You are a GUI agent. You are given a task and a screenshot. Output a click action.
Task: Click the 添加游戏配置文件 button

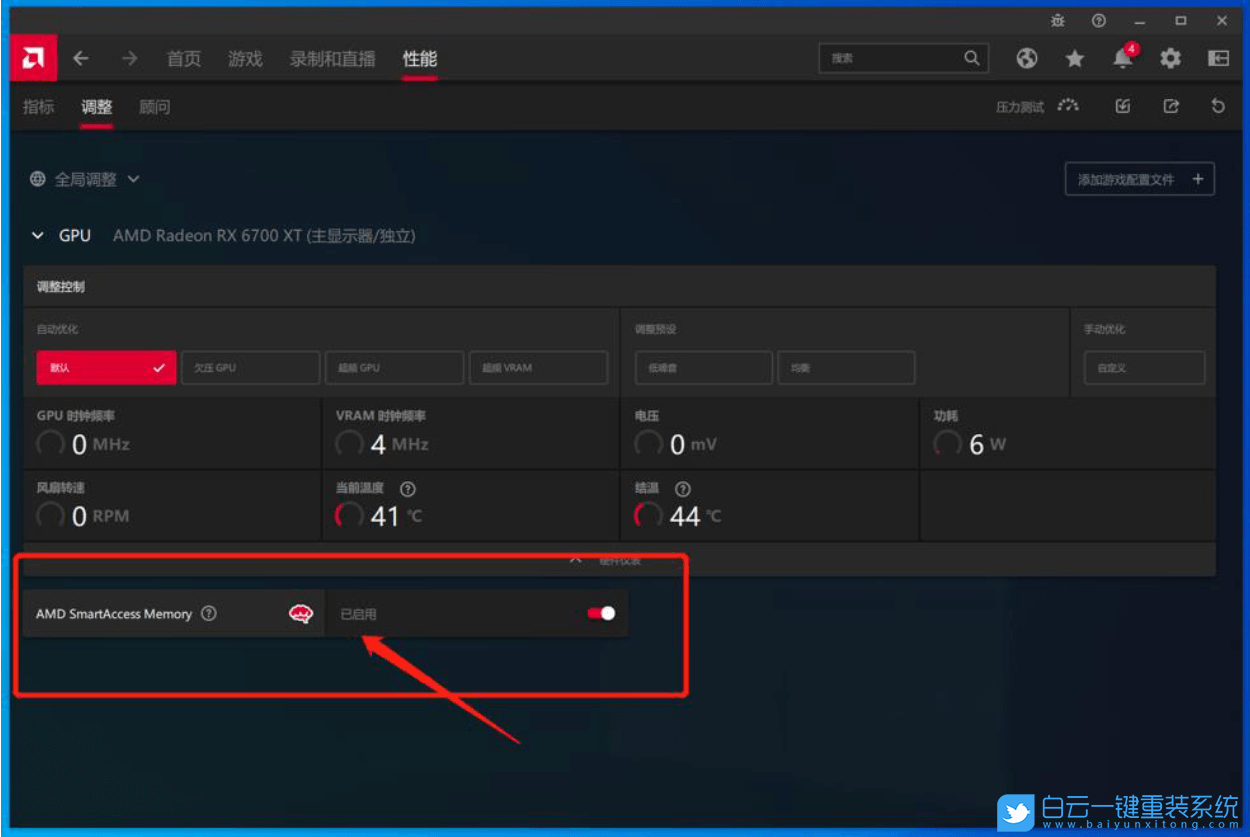tap(1139, 180)
